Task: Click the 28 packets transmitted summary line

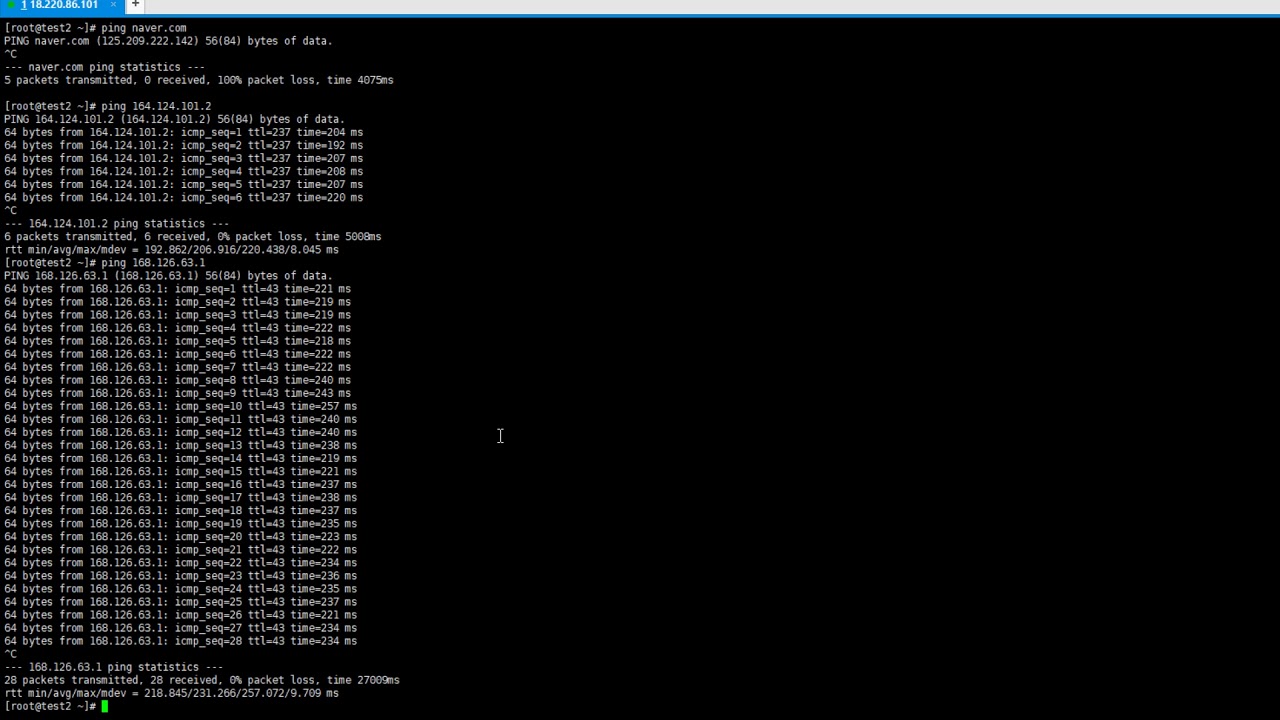Action: tap(201, 680)
